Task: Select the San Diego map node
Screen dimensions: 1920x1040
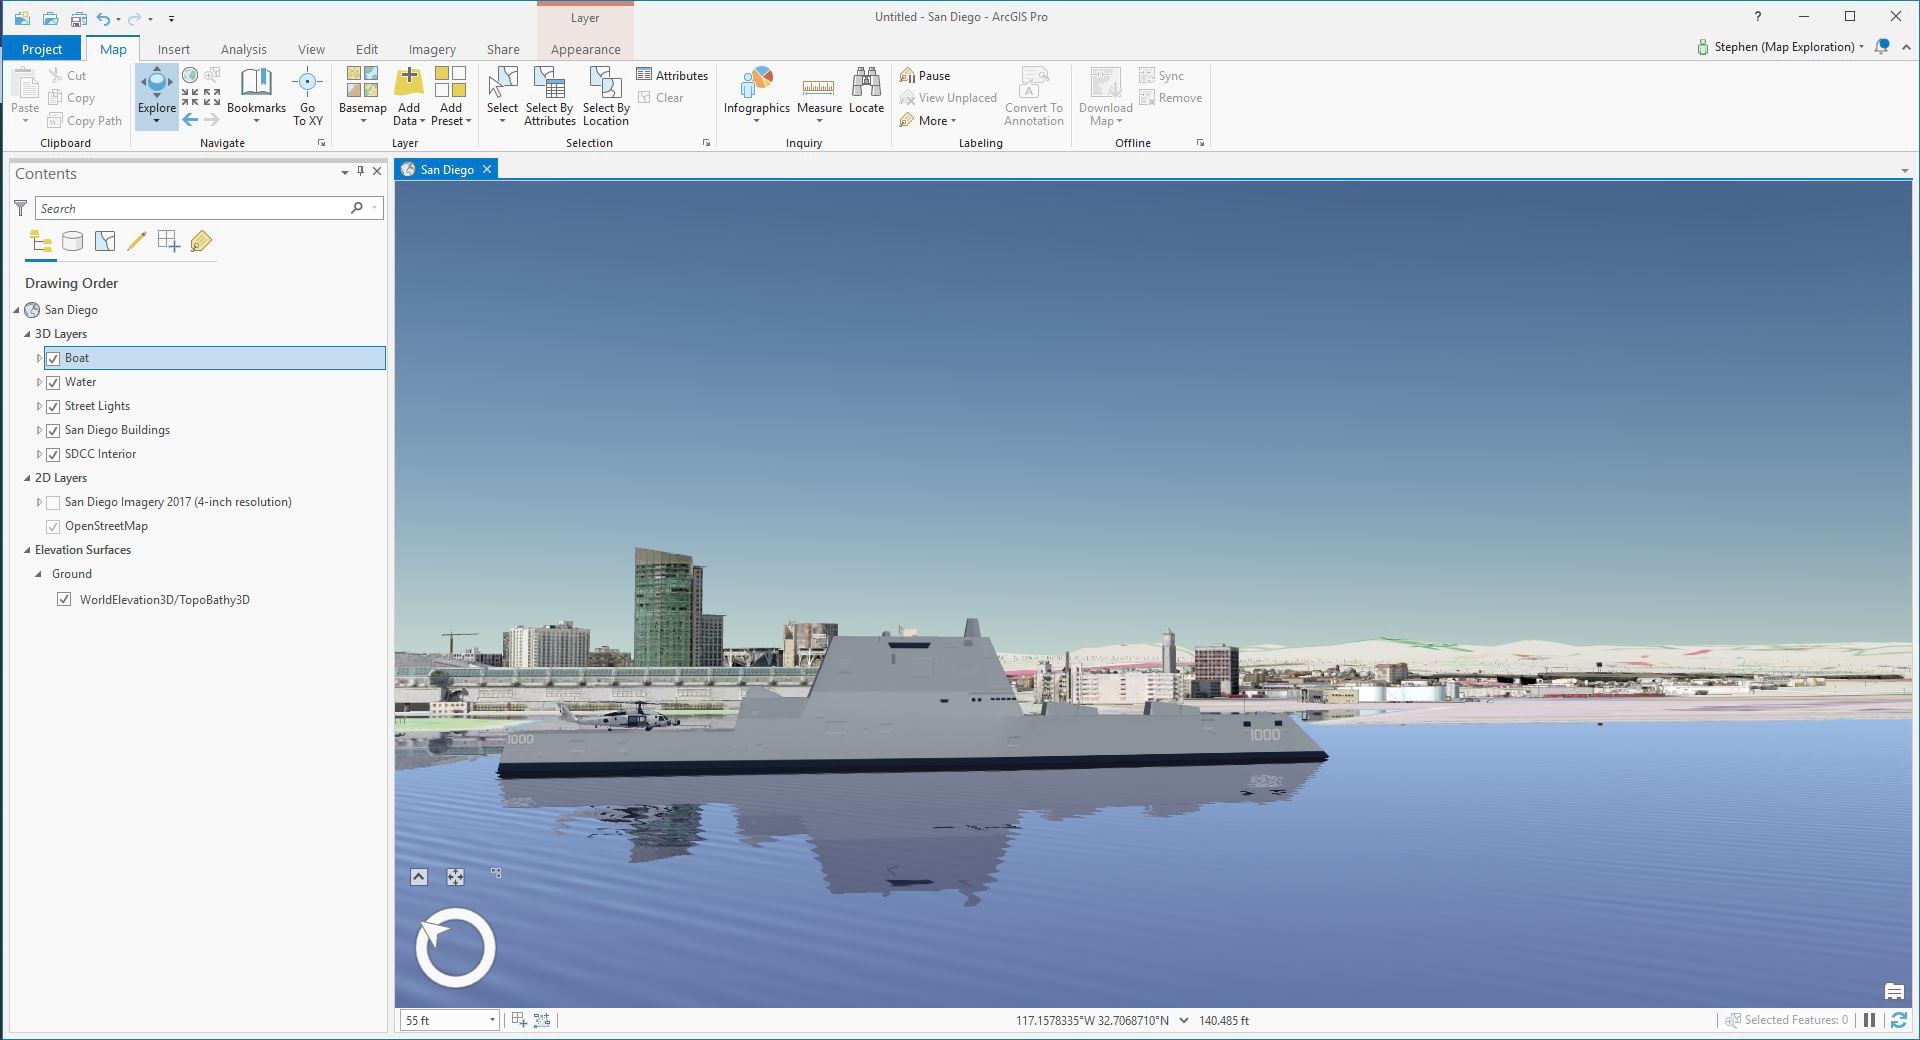Action: pyautogui.click(x=71, y=310)
